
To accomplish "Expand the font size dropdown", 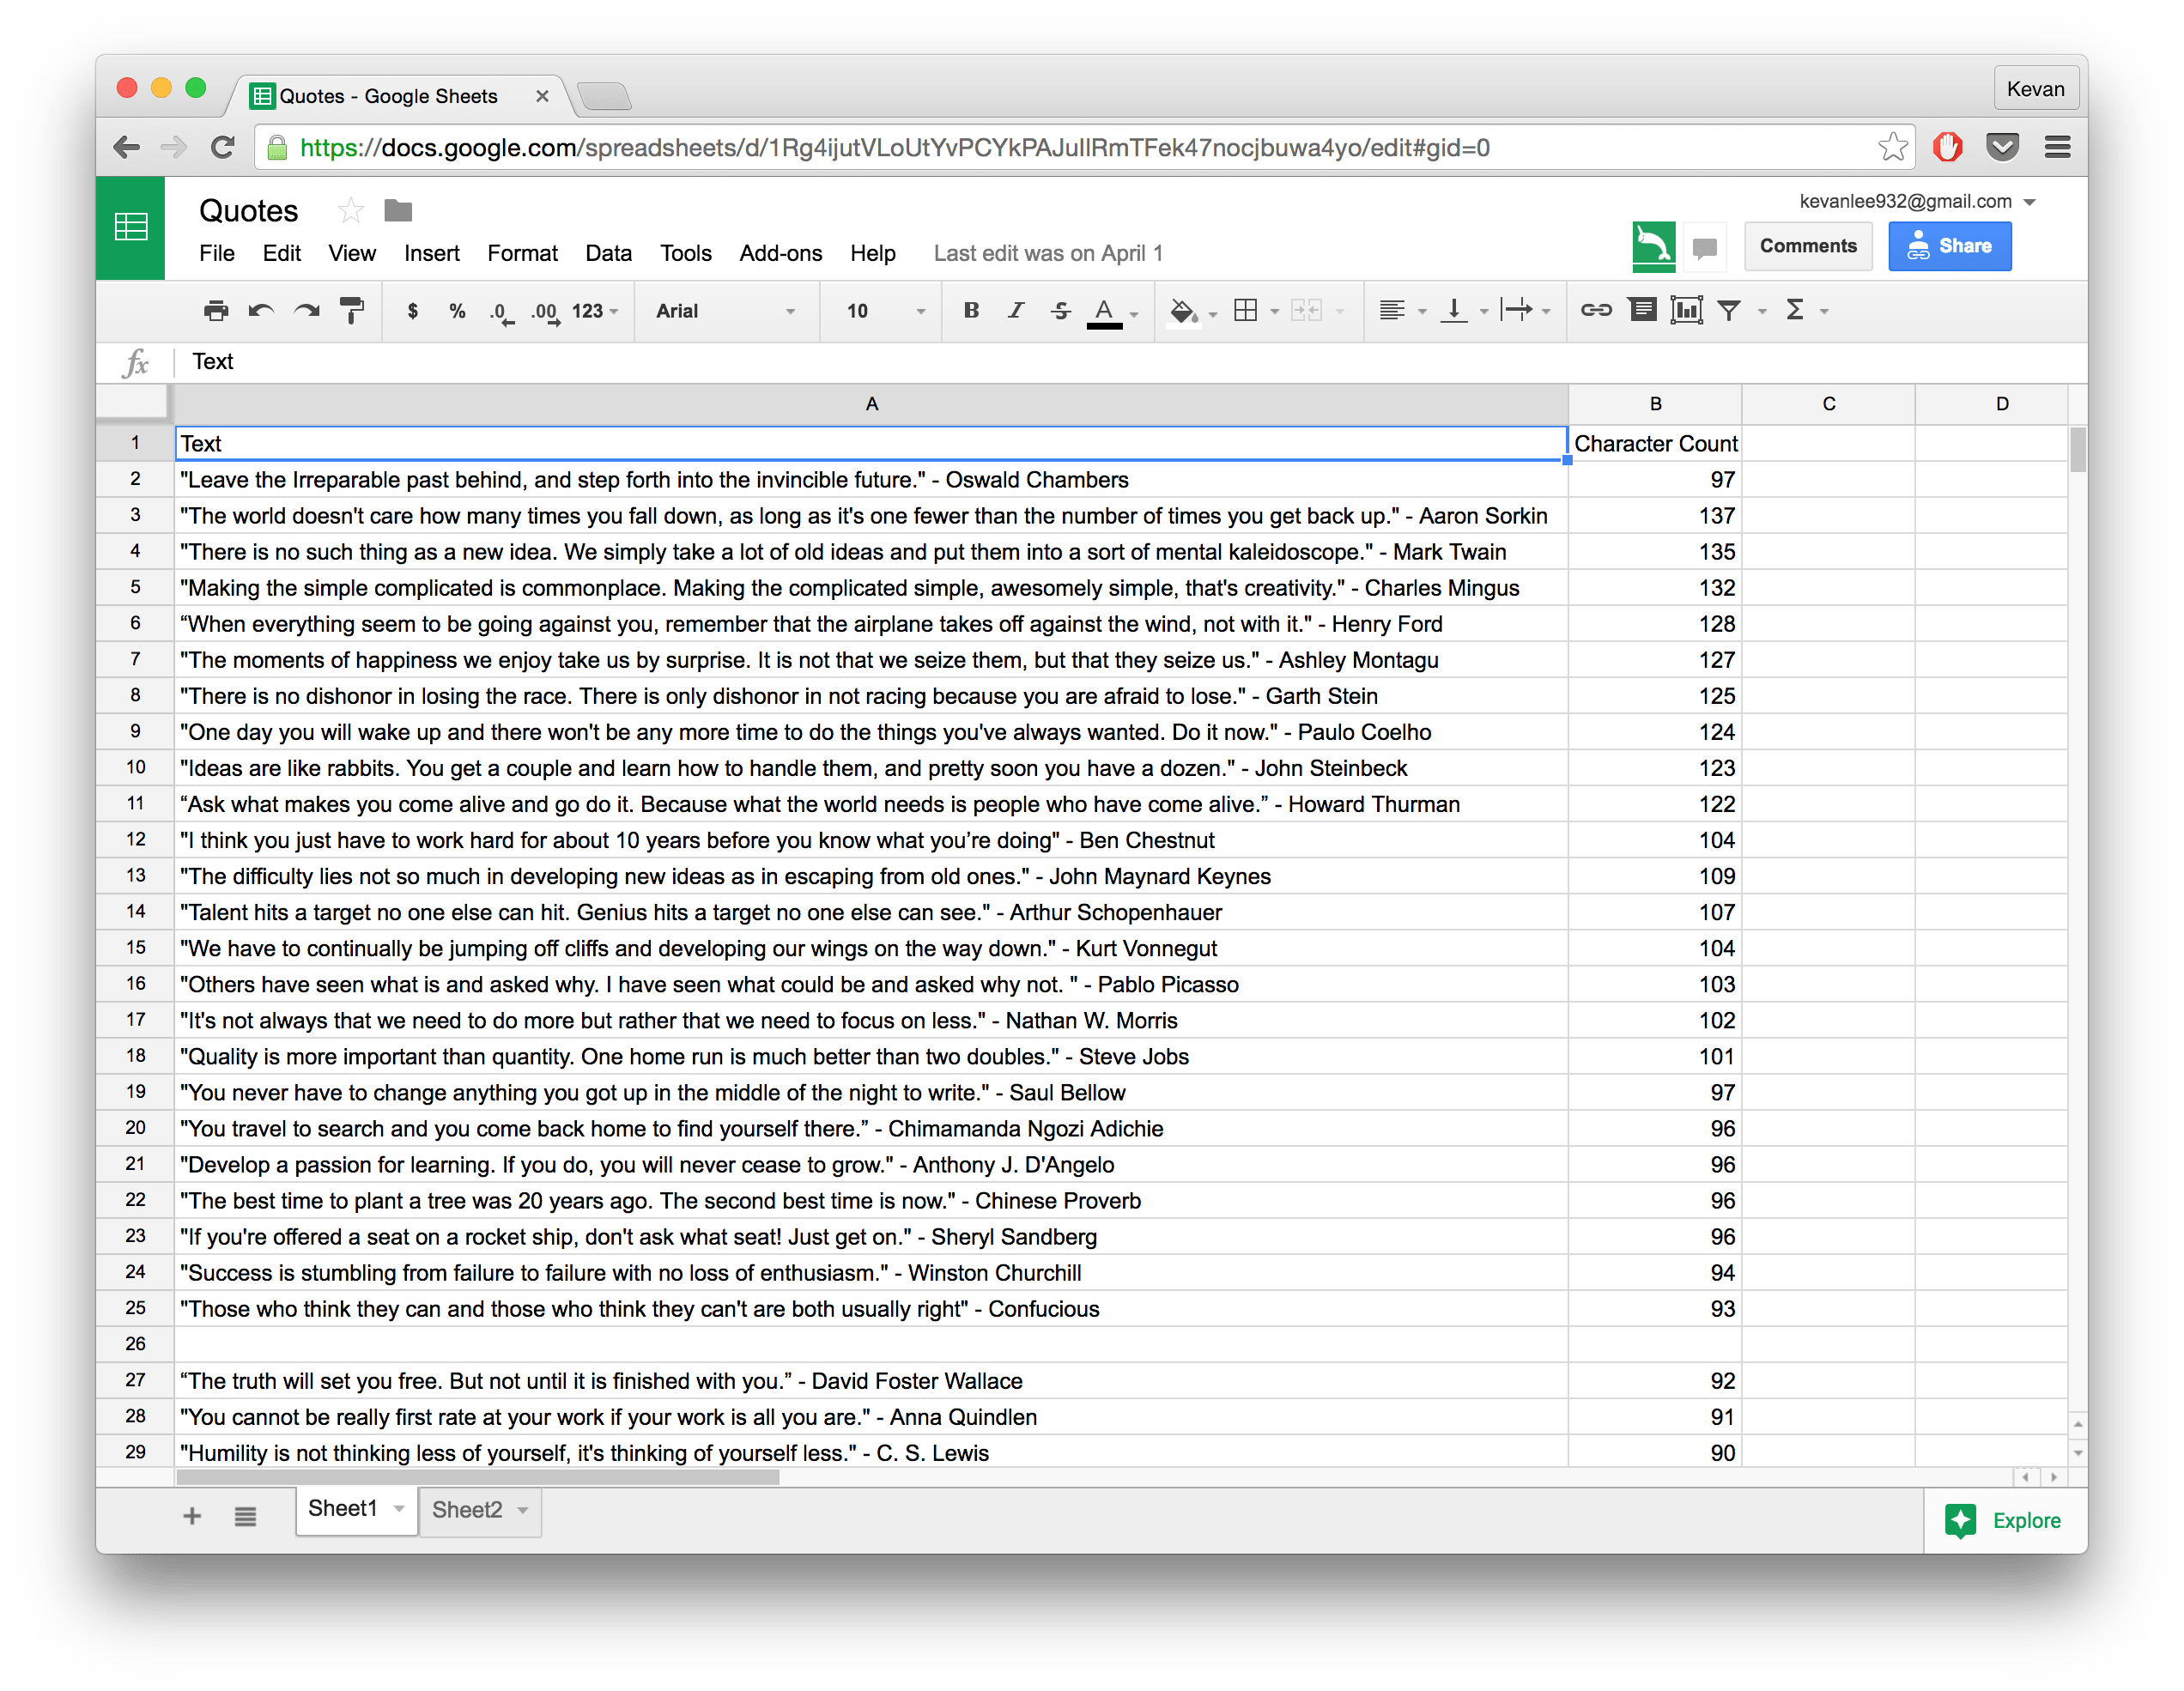I will click(x=880, y=311).
